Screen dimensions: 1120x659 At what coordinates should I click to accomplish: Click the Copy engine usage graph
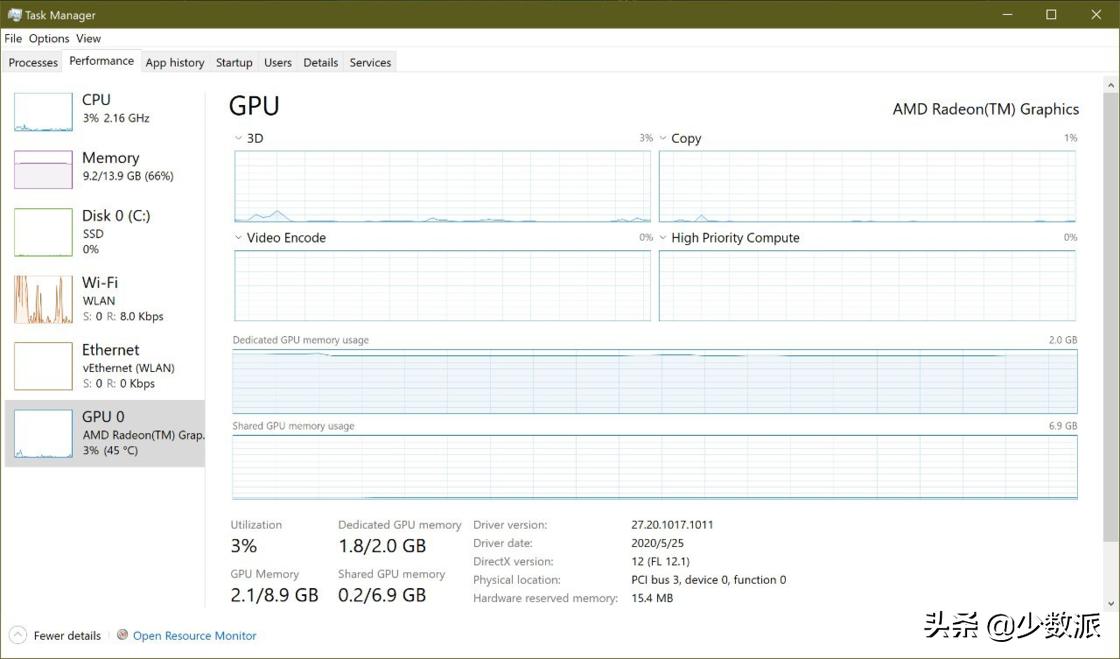point(867,186)
